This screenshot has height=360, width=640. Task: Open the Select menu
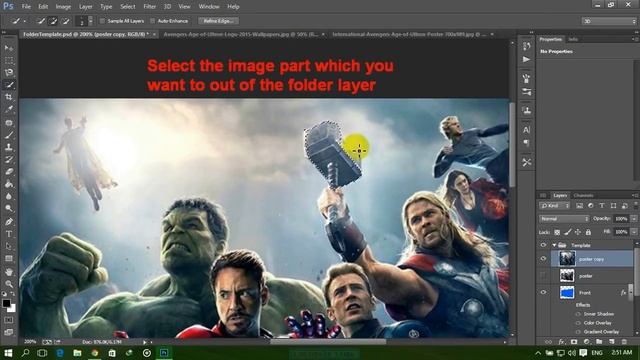click(x=127, y=7)
